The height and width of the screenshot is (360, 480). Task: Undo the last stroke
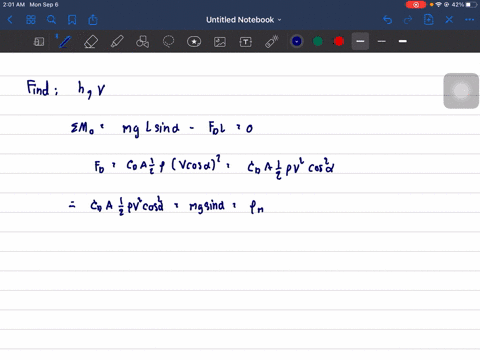pos(387,20)
